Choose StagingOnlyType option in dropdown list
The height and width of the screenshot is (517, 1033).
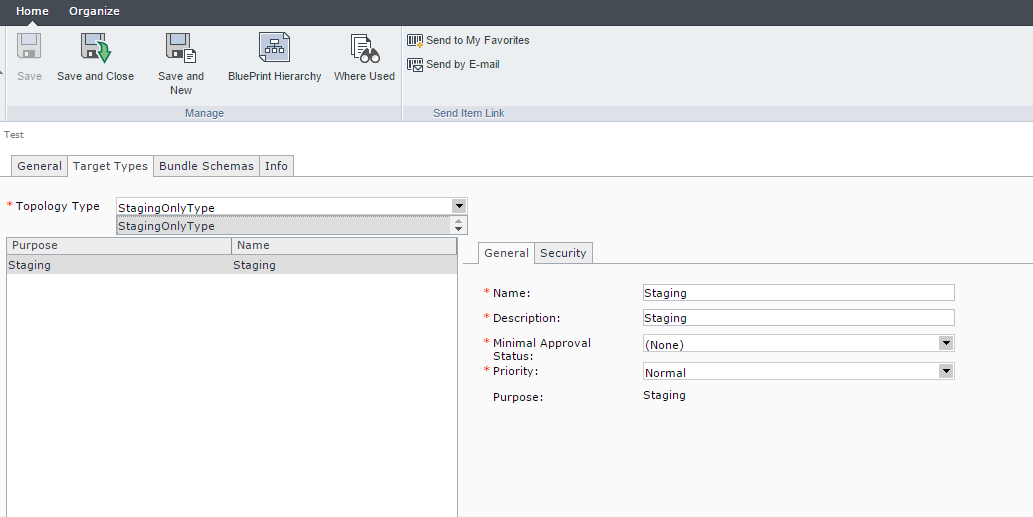pos(286,226)
